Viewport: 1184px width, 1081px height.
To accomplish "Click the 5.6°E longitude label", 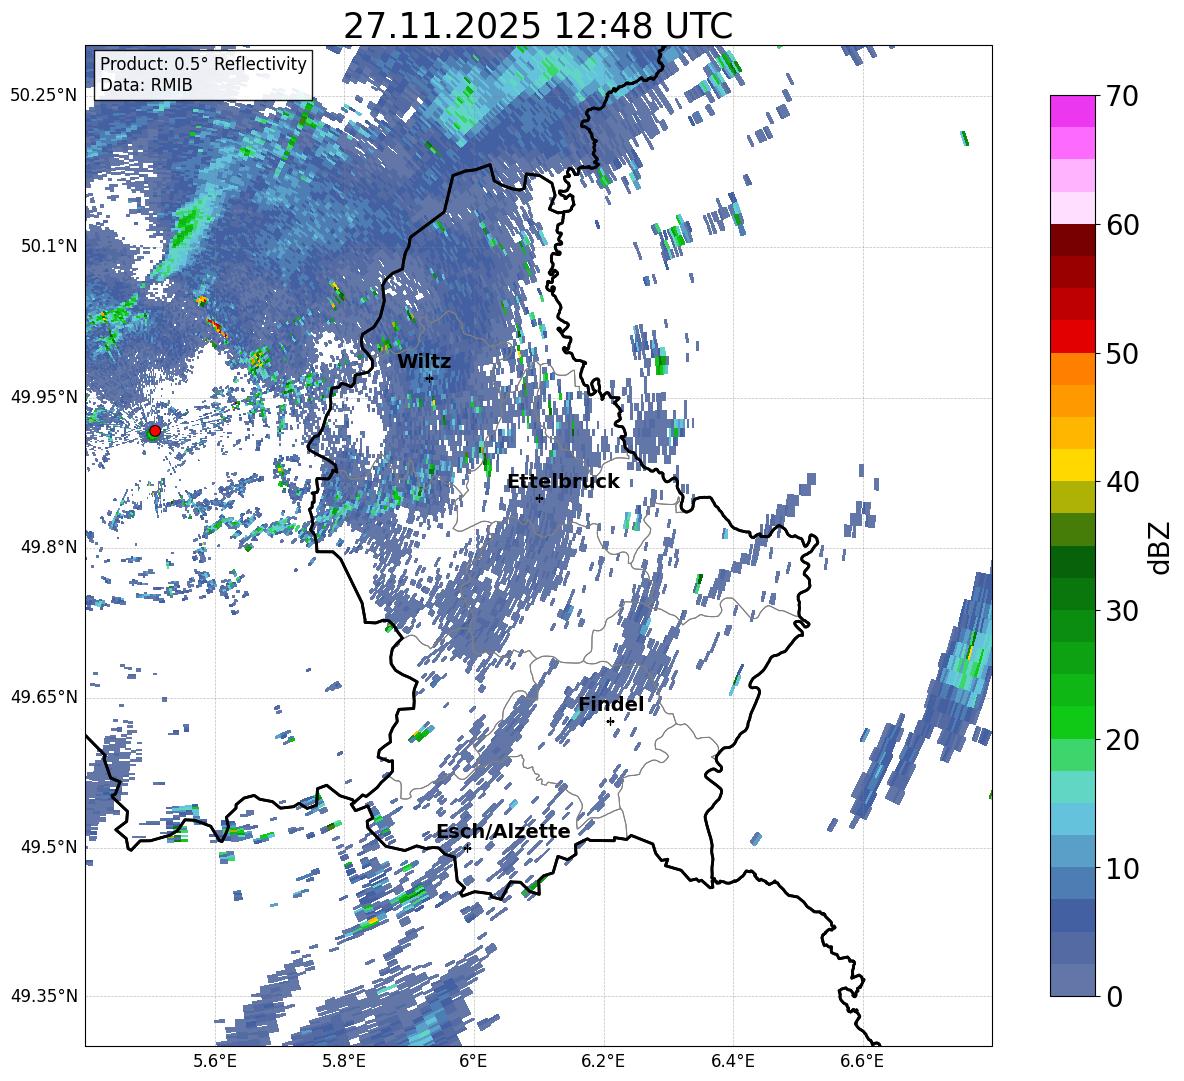I will tap(215, 1061).
